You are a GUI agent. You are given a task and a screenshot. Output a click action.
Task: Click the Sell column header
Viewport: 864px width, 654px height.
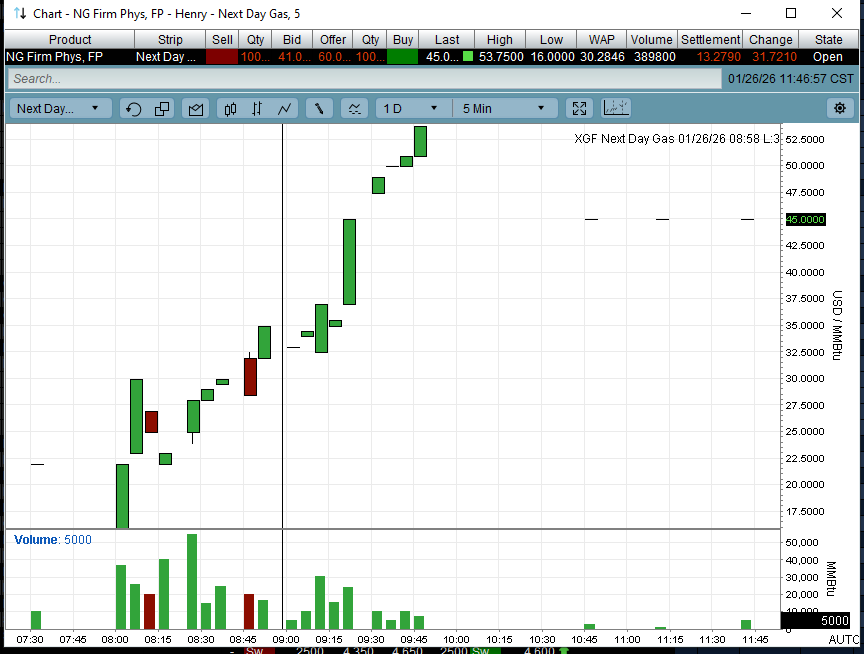point(222,40)
